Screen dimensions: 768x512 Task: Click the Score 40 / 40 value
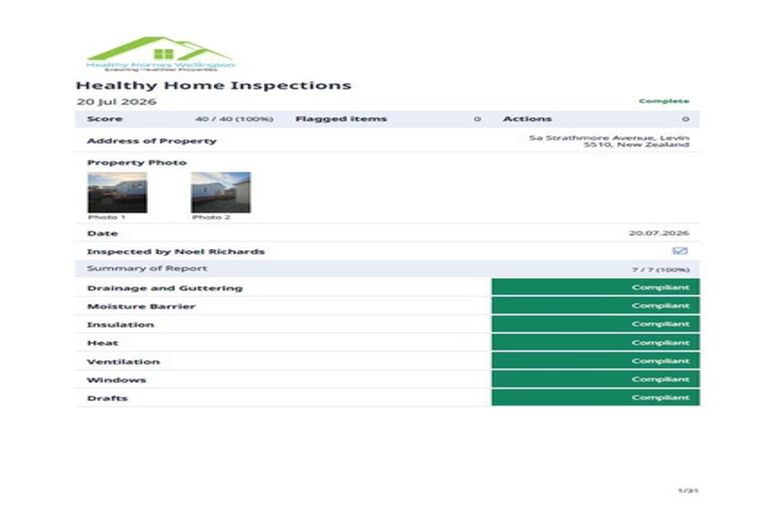[x=234, y=119]
